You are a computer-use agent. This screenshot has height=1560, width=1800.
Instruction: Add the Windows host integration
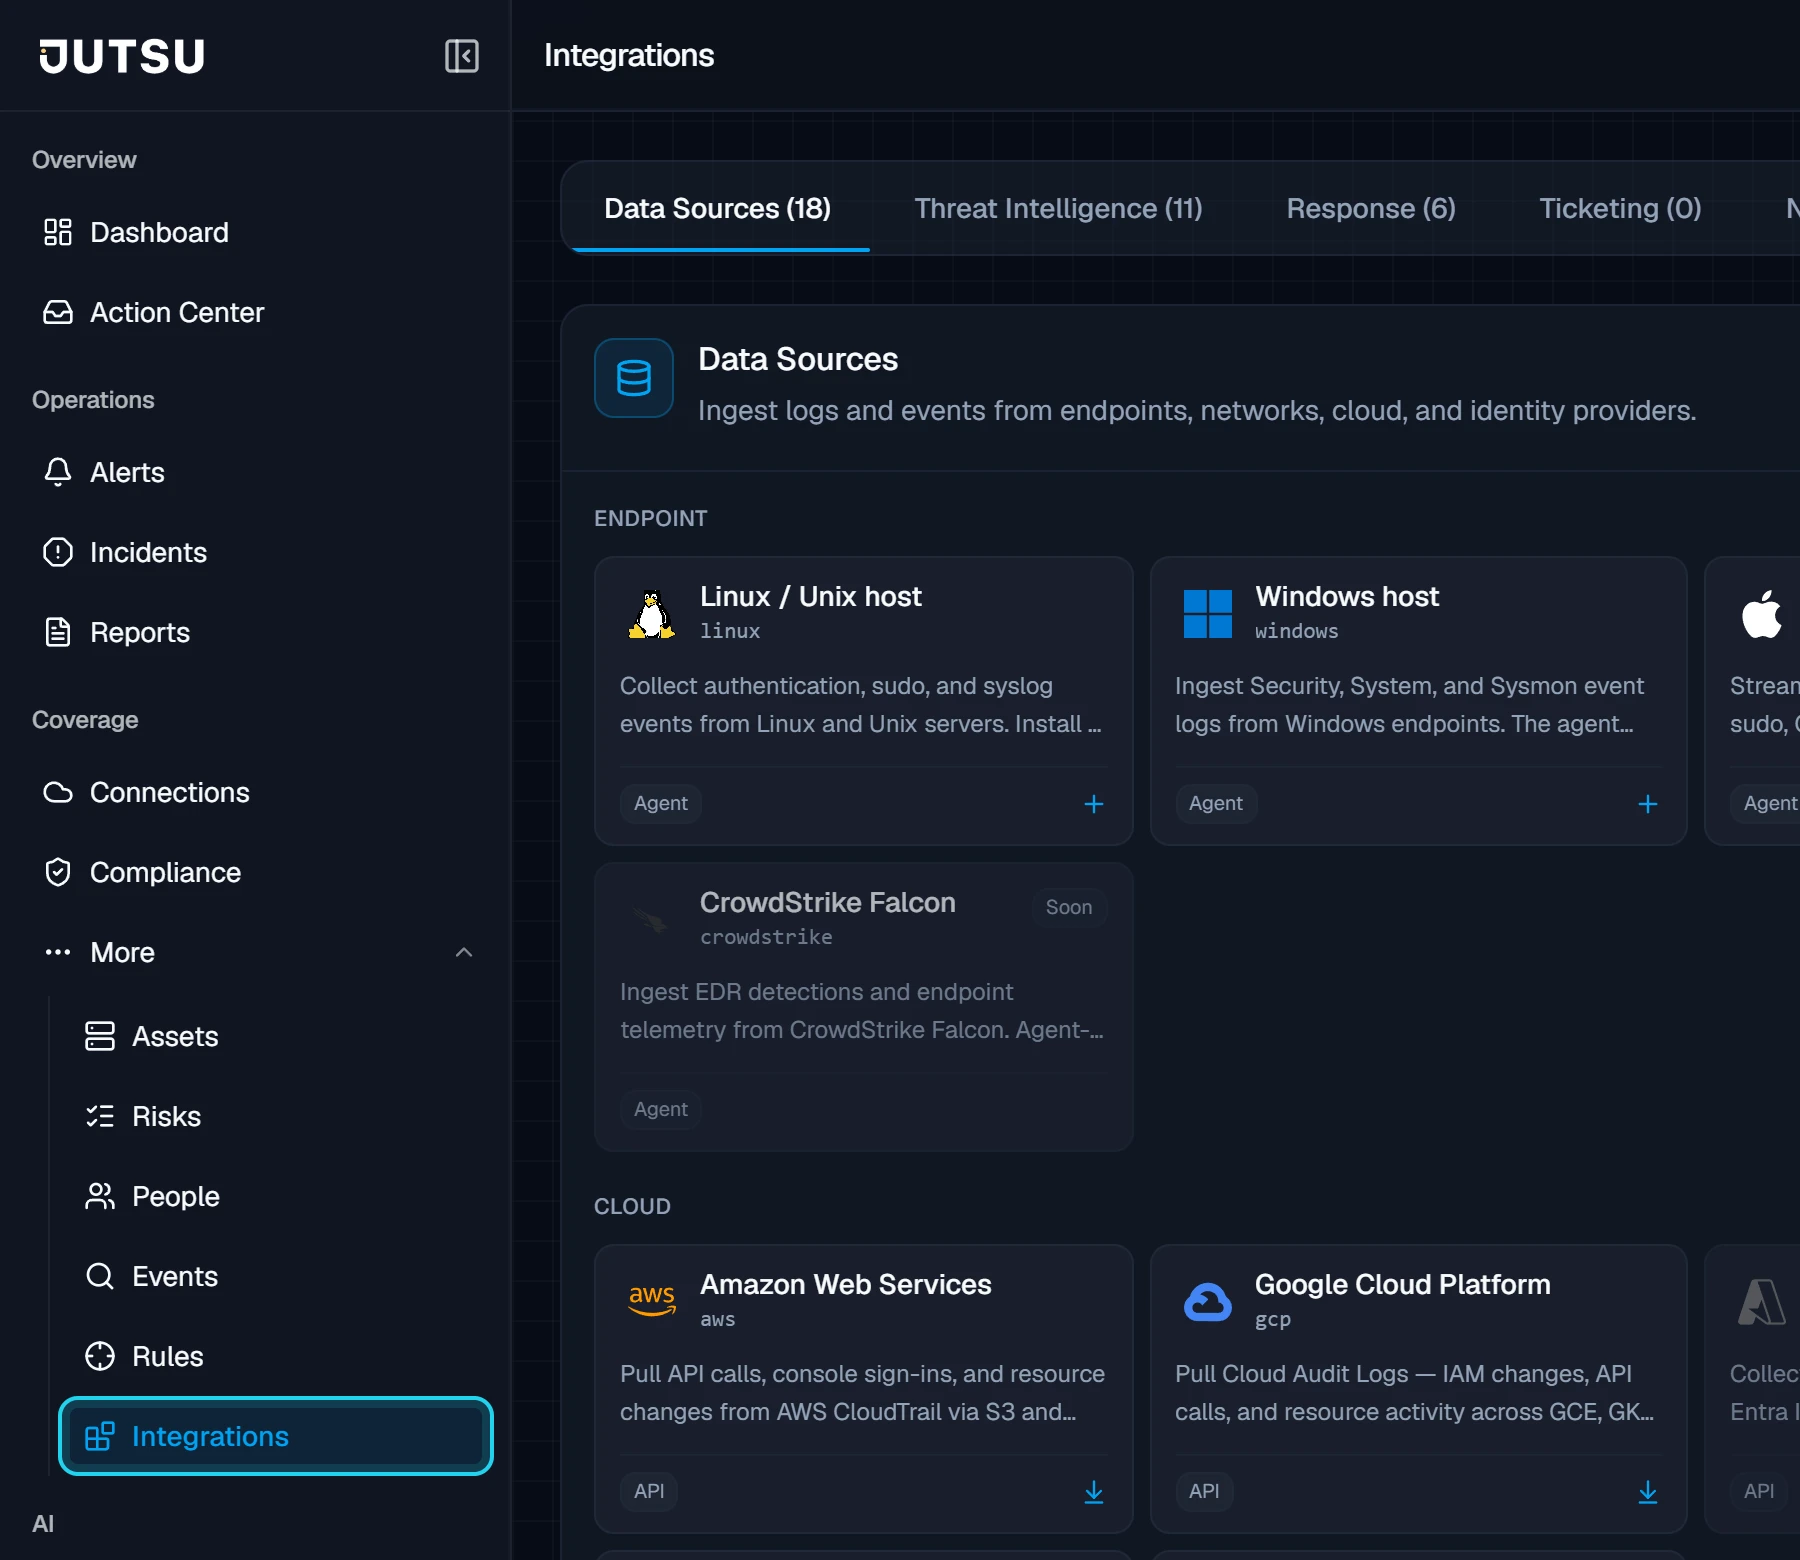pos(1648,804)
